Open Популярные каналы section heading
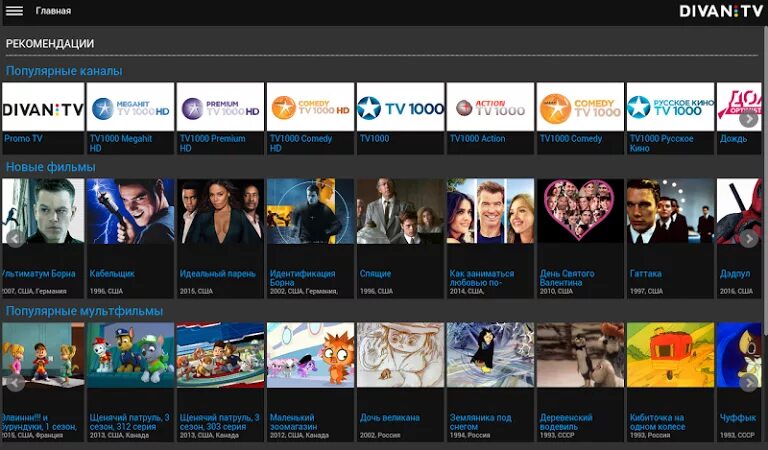Image resolution: width=768 pixels, height=450 pixels. [64, 71]
